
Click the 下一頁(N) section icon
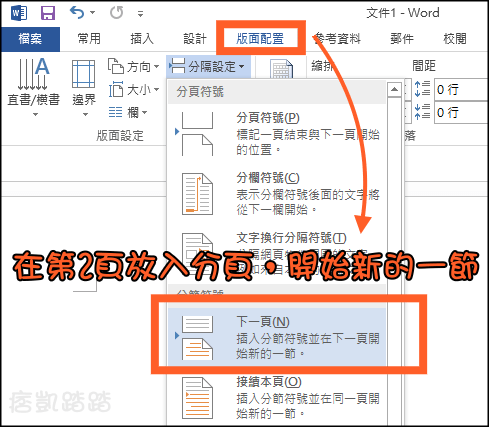pyautogui.click(x=197, y=337)
